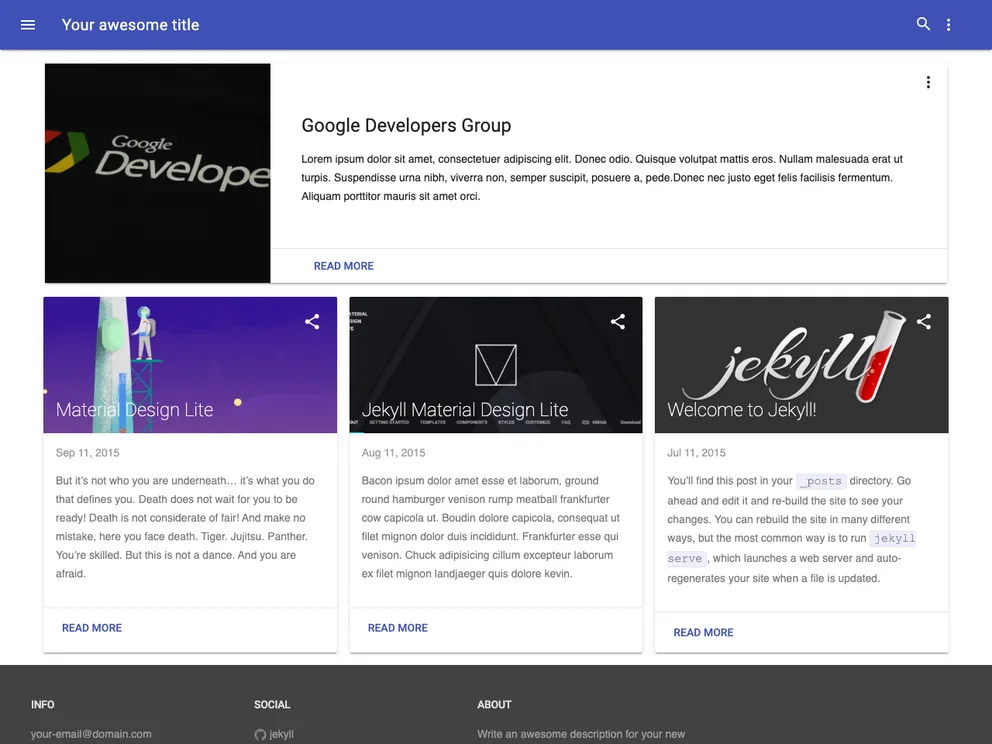
Task: Click READ MORE under Material Design Lite
Action: pos(91,628)
